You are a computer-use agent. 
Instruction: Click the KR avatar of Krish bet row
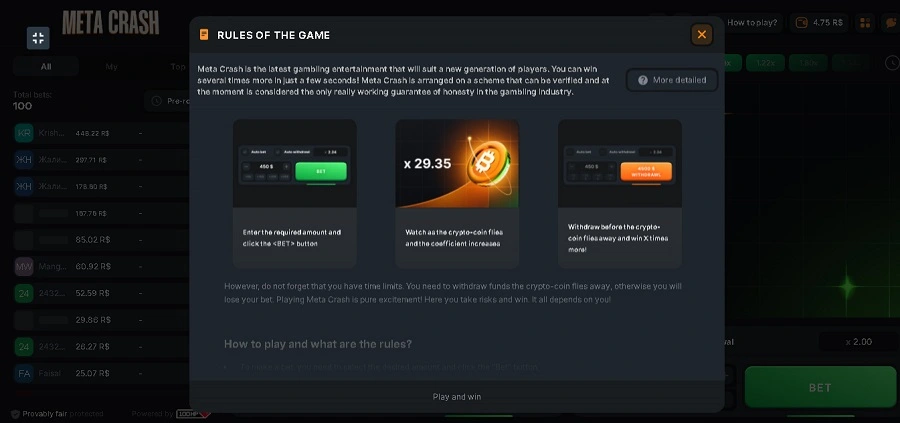pos(24,133)
